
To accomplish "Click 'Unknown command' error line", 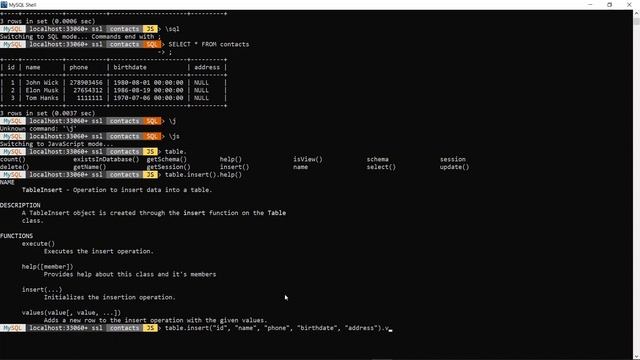I will (38, 129).
